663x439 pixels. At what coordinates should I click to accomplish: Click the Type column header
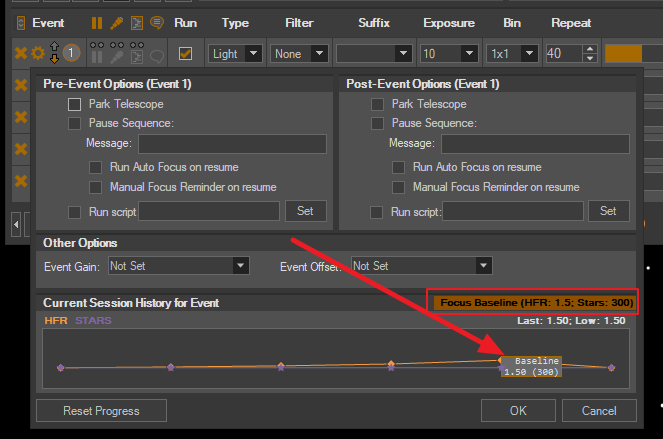click(235, 23)
